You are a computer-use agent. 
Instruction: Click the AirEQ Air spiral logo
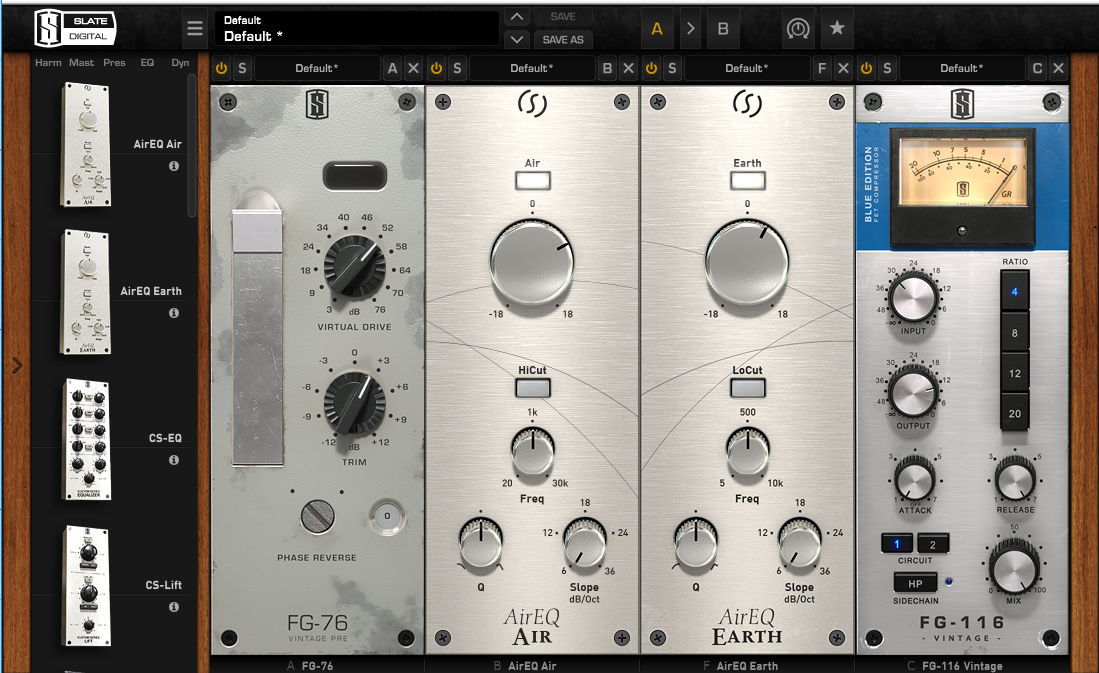[x=533, y=104]
